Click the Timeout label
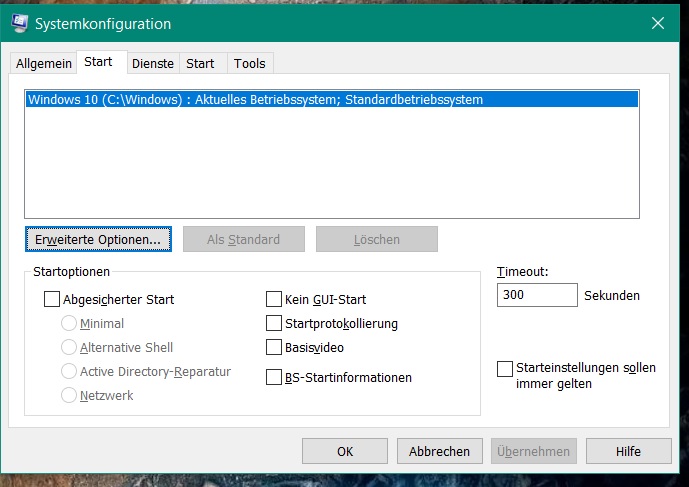This screenshot has height=487, width=689. coord(522,272)
